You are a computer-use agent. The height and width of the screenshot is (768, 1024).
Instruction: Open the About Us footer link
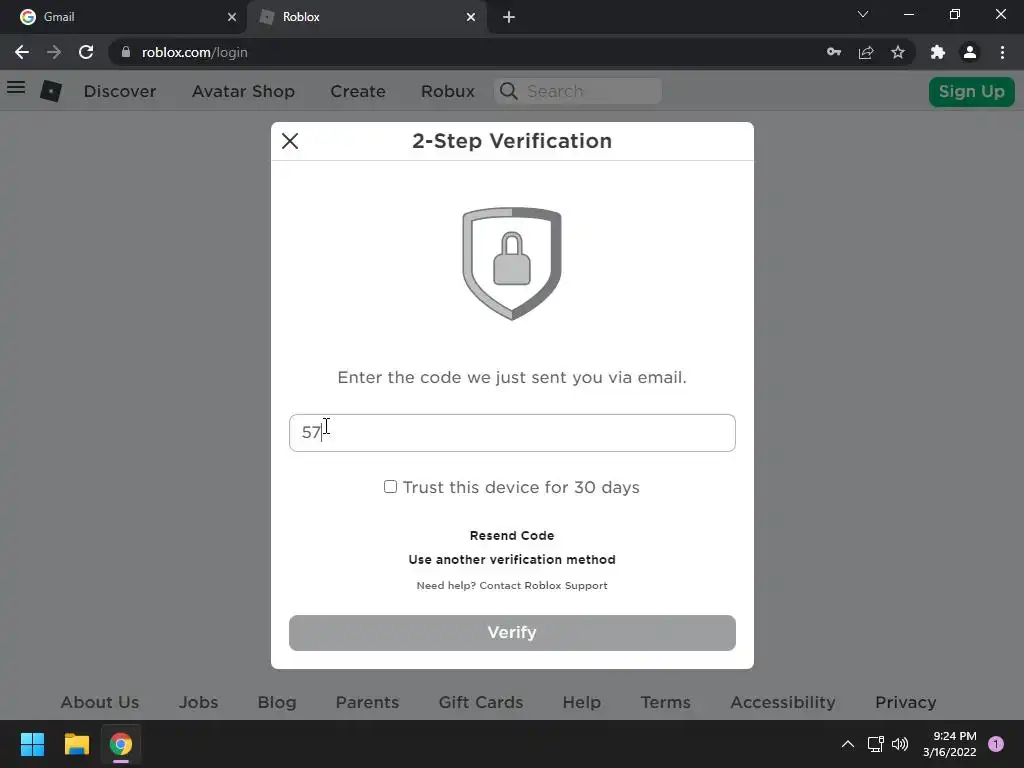click(100, 702)
